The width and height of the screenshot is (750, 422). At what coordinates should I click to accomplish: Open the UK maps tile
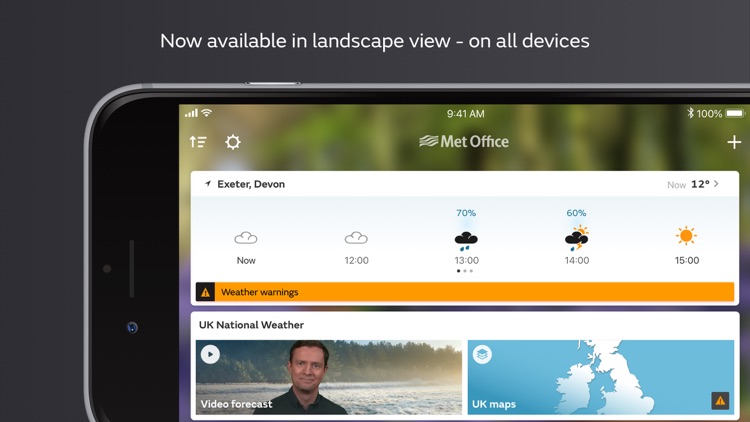point(601,377)
